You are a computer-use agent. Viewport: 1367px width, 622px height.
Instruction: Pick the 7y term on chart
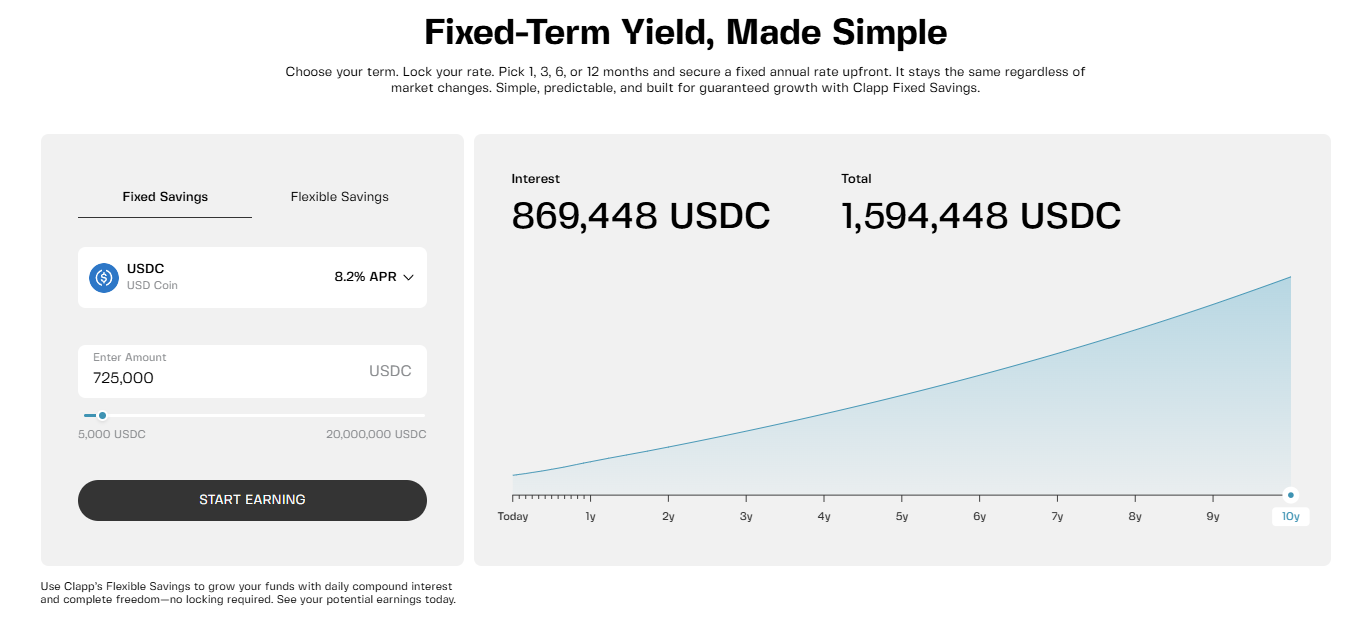(1057, 516)
